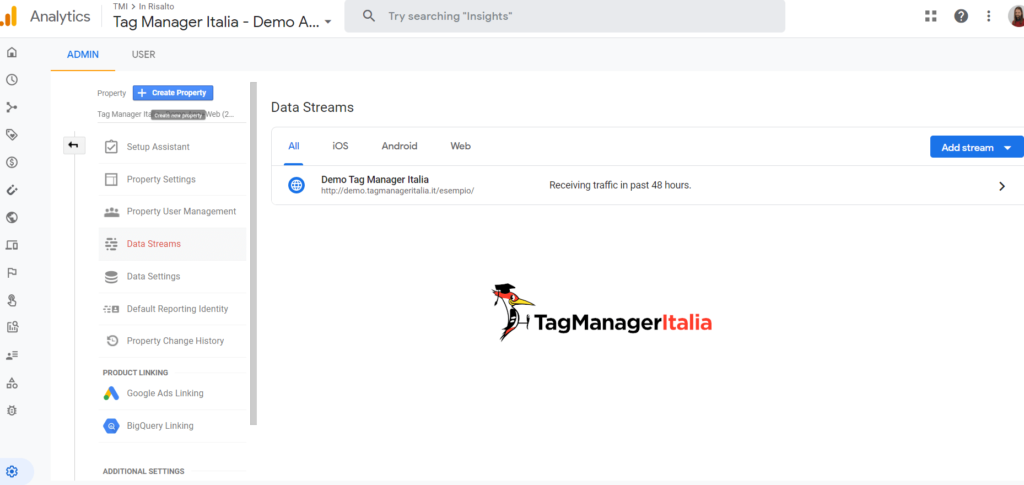Open Setup Assistant
Viewport: 1024px width, 485px height.
click(x=172, y=147)
